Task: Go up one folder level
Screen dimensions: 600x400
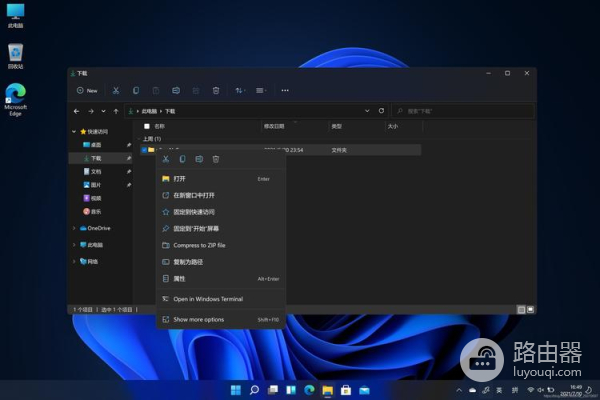Action: click(116, 111)
